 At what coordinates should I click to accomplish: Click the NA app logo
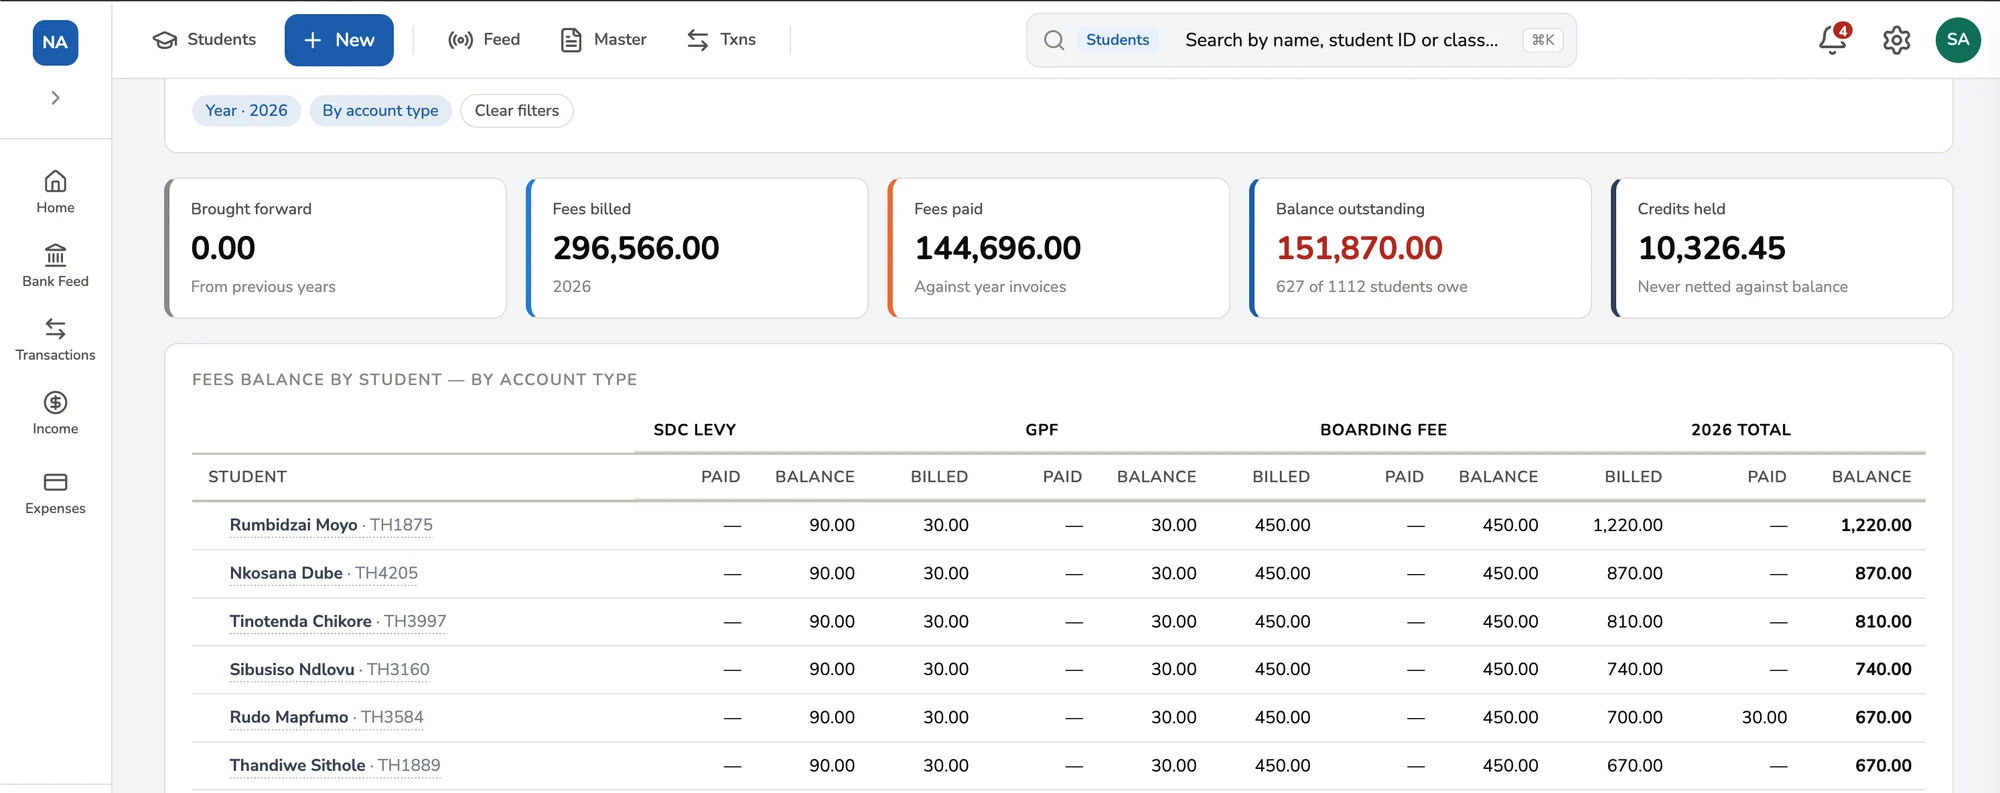click(55, 42)
